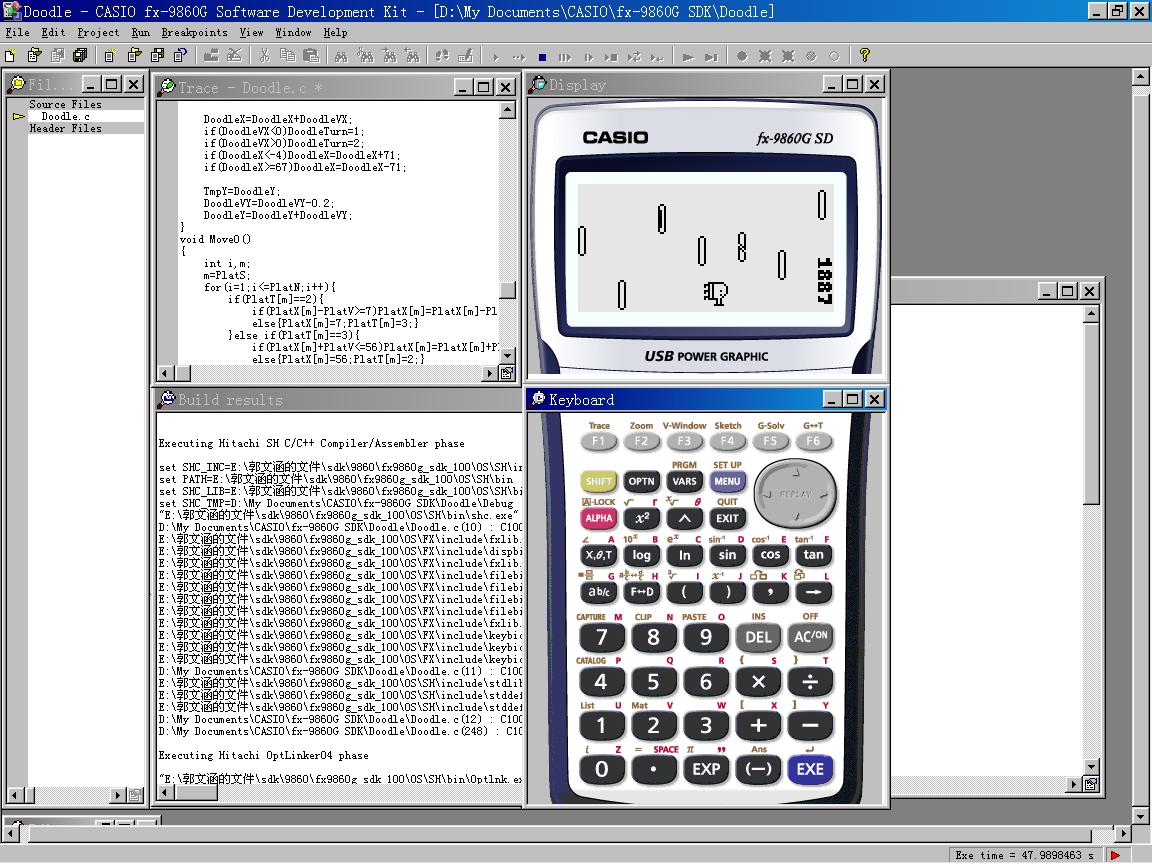Click the number 7 key
Screen dimensions: 1152x864
(x=601, y=637)
